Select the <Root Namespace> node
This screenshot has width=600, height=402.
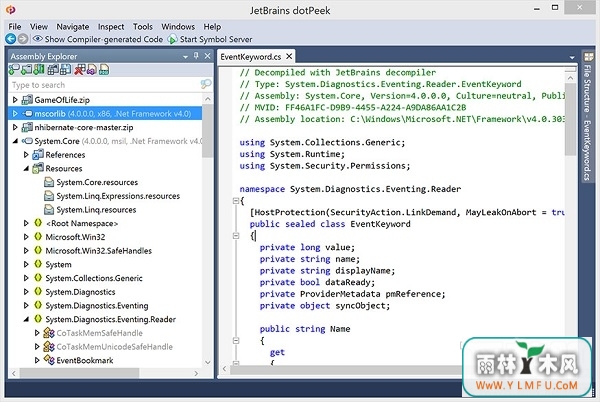(x=82, y=223)
